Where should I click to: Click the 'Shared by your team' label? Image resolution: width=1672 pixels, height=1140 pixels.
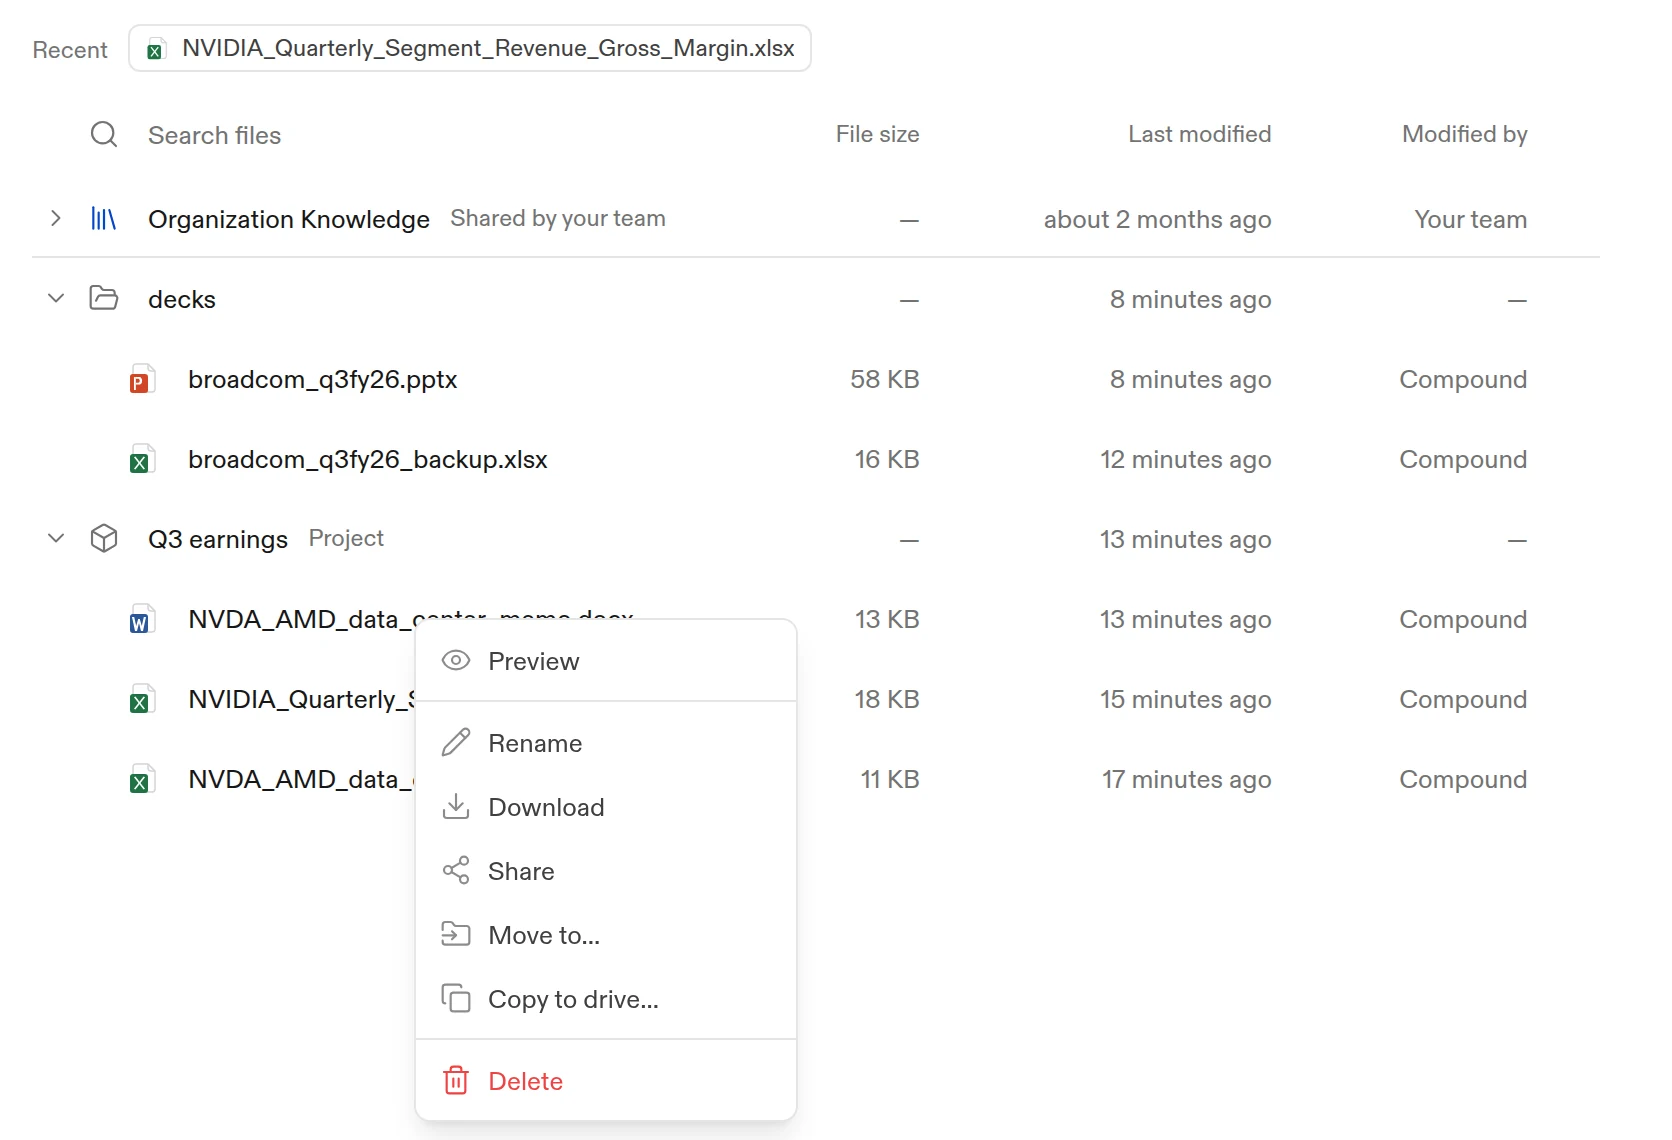(557, 218)
